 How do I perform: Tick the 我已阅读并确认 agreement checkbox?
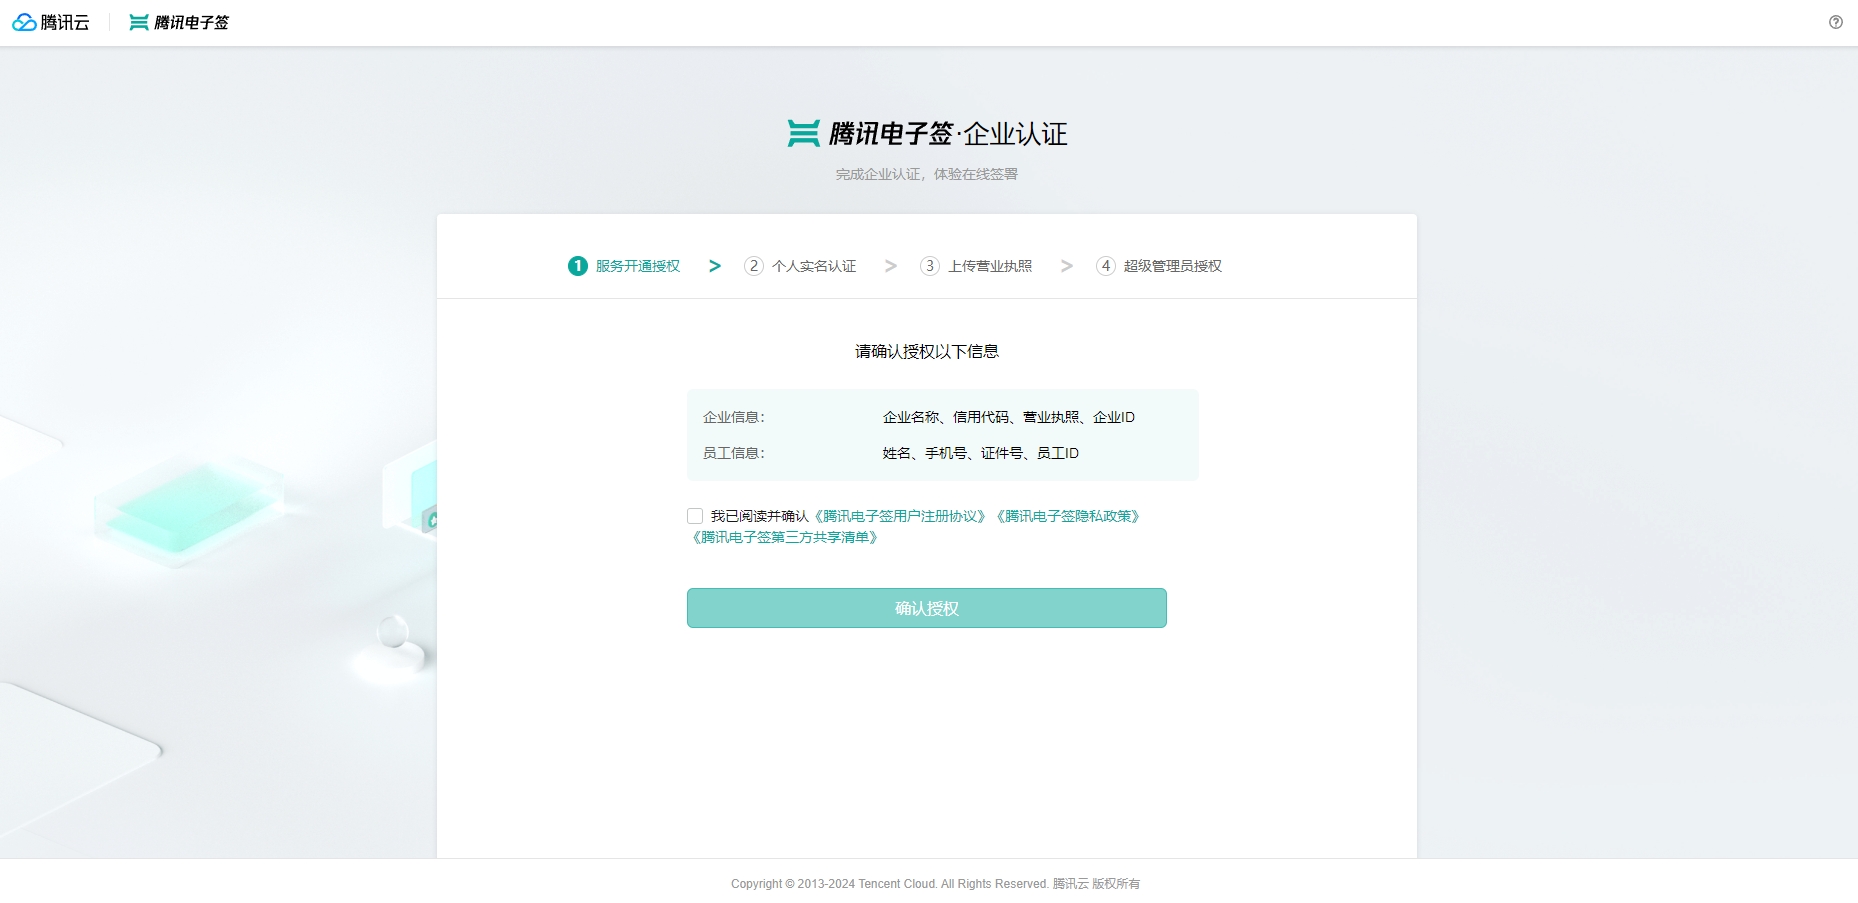click(695, 516)
